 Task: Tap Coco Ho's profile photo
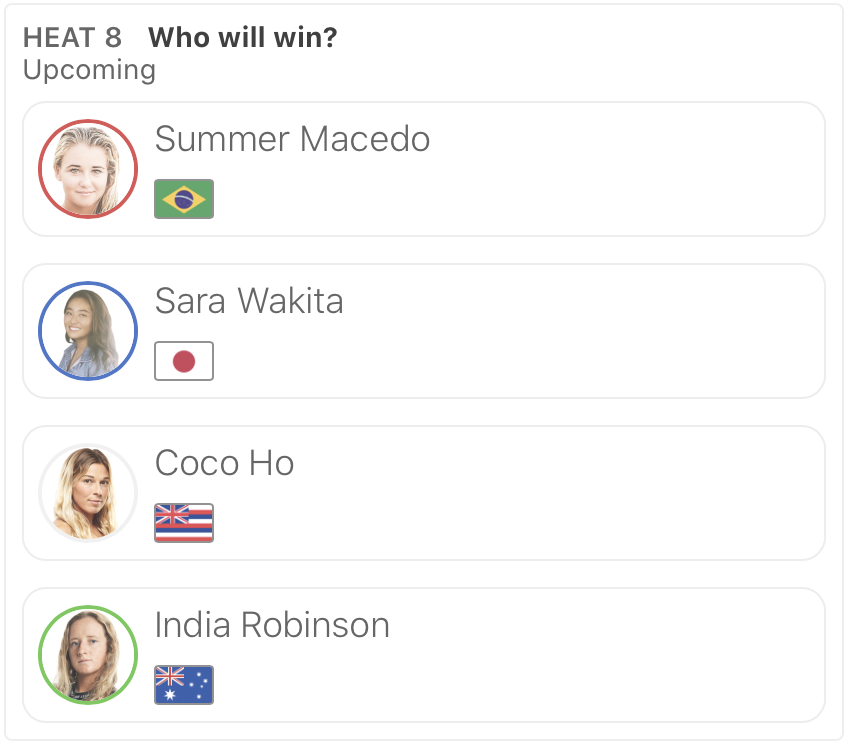88,493
